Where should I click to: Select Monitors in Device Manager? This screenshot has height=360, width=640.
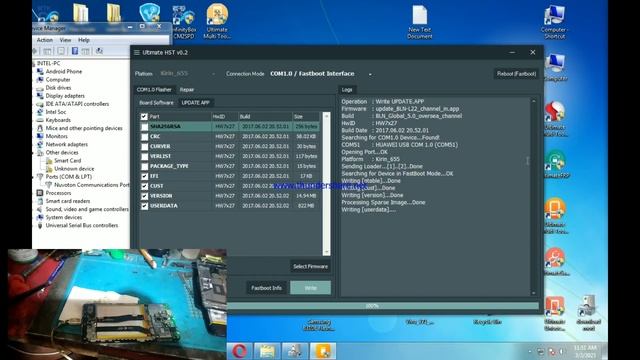(56, 136)
